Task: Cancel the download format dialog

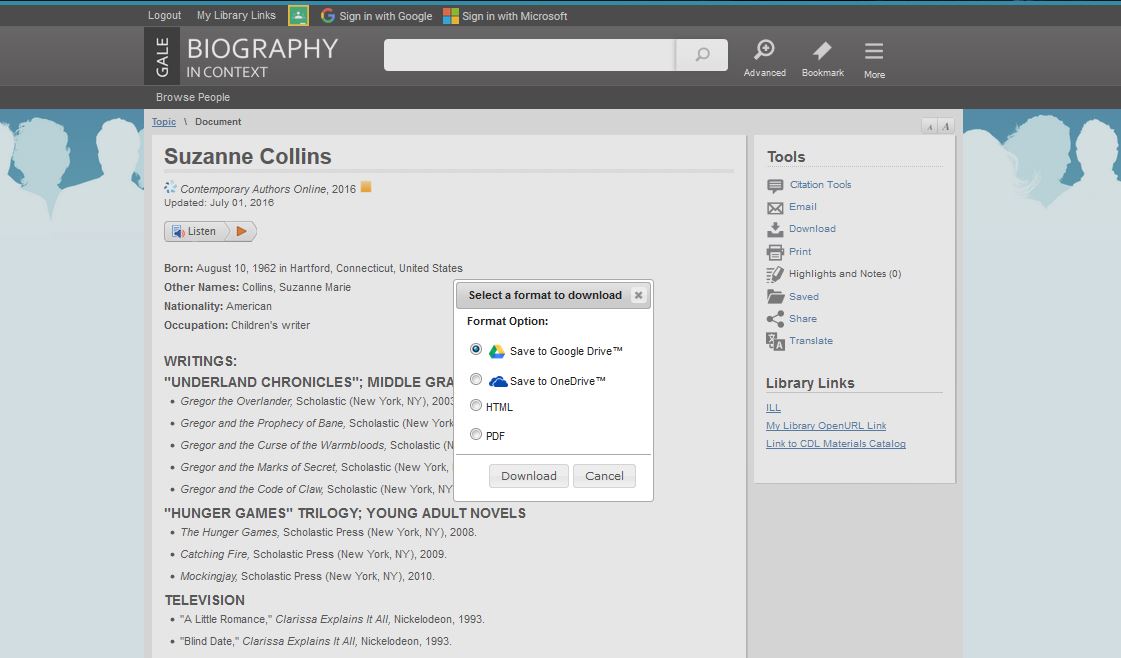Action: click(x=604, y=476)
